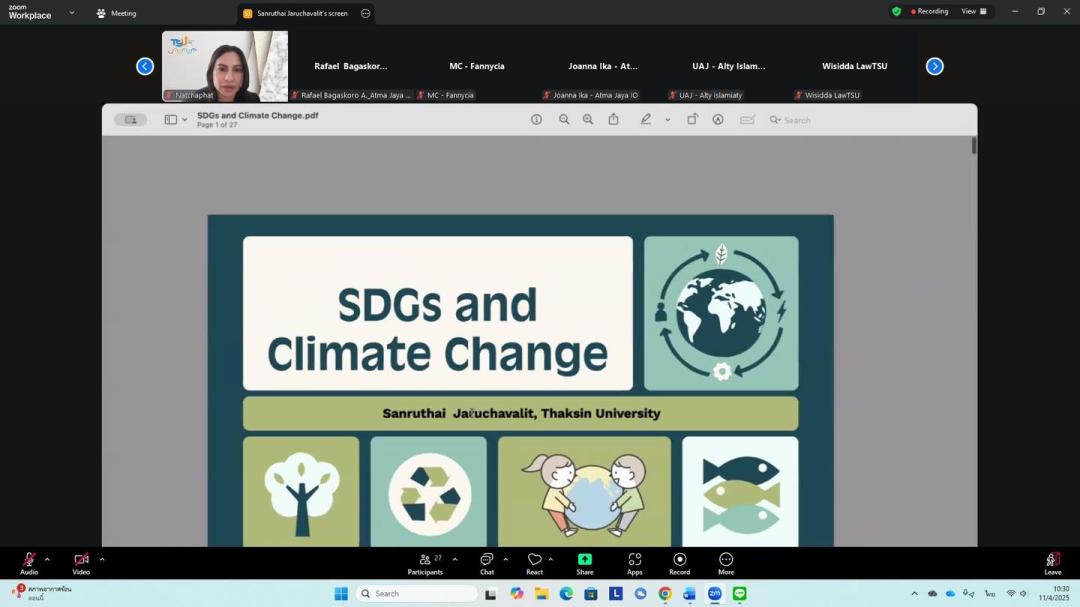Open the Chat panel

tap(486, 560)
